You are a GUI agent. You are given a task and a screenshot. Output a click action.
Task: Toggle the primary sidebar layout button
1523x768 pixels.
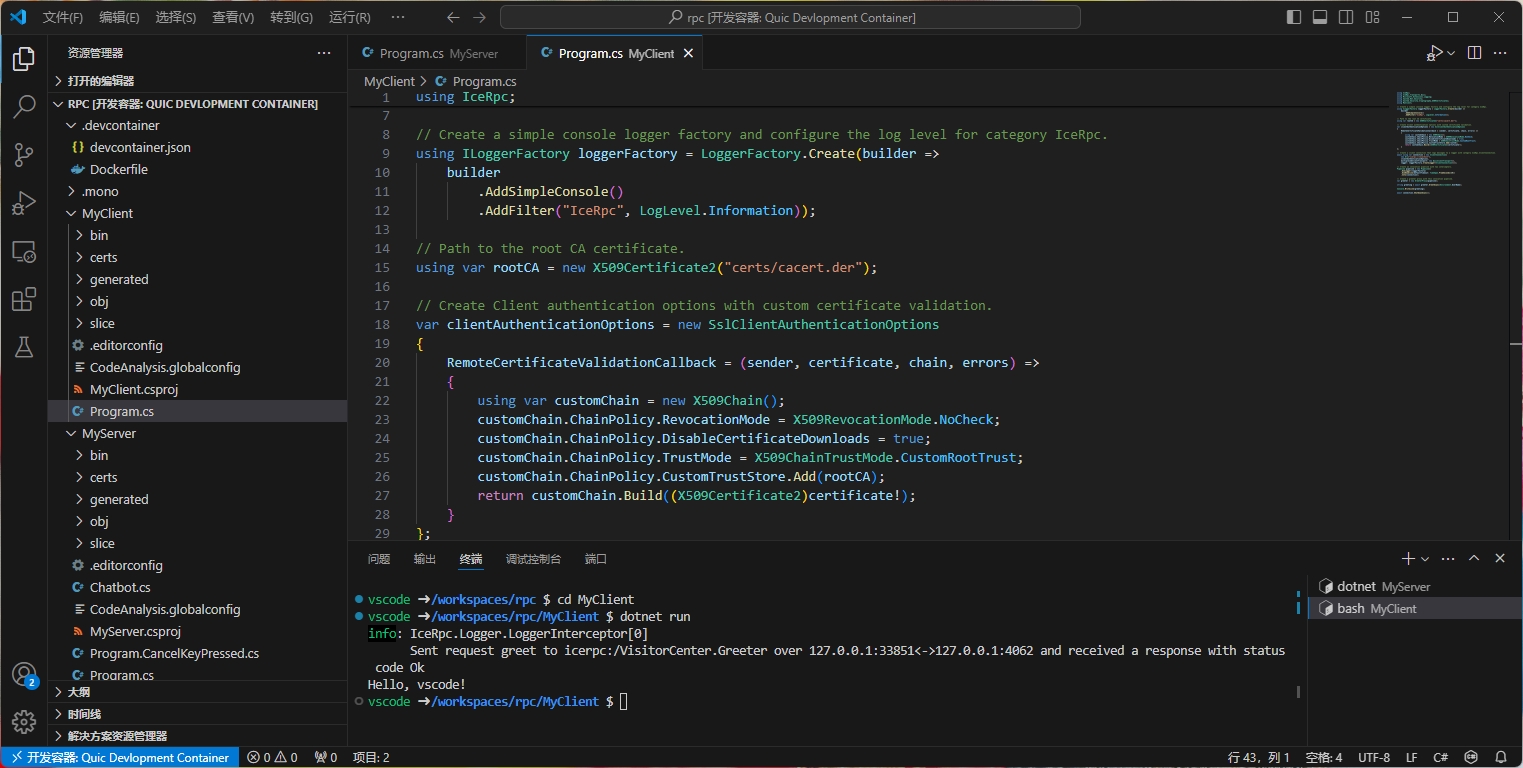point(1295,17)
